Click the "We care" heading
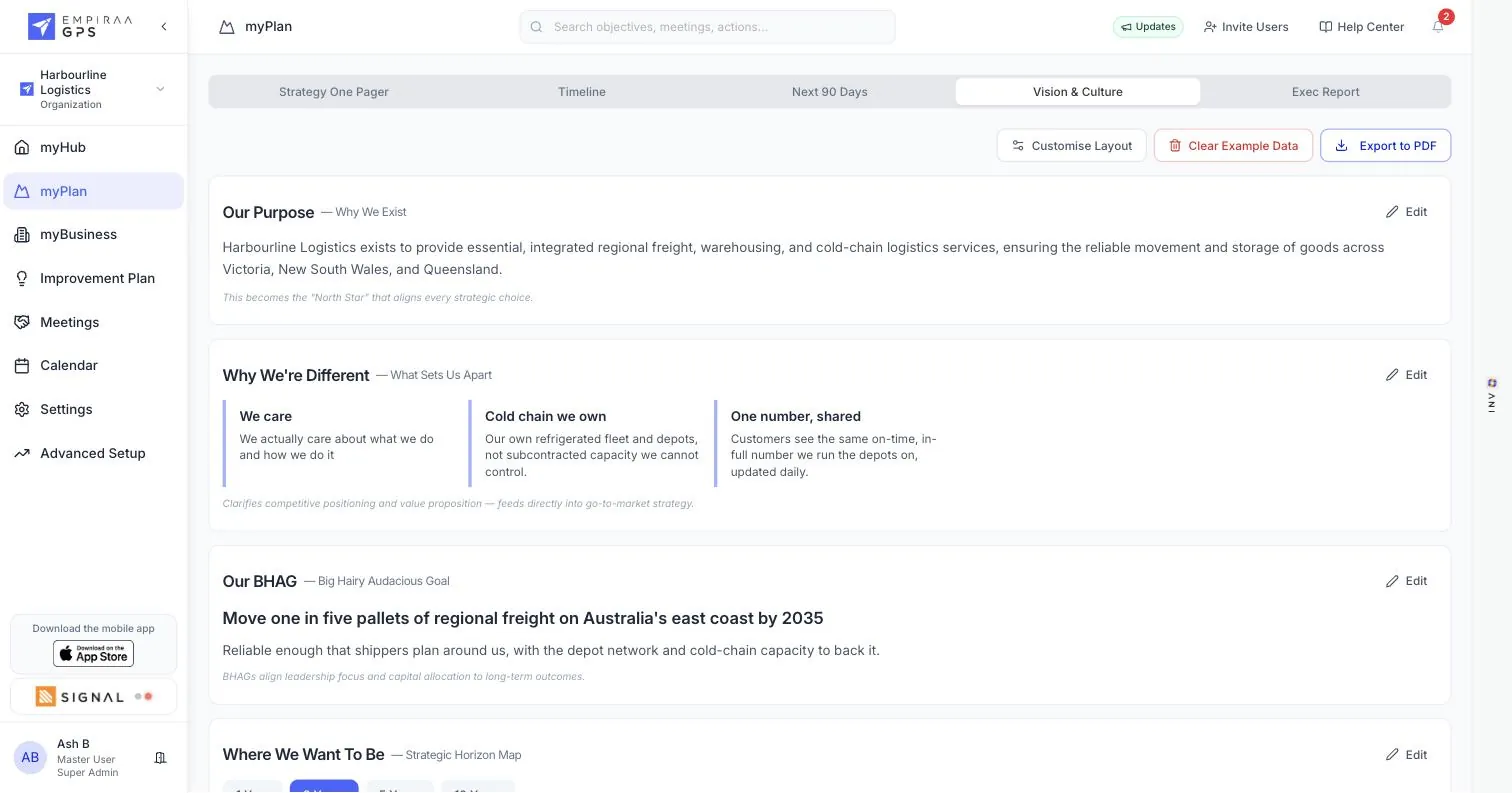The height and width of the screenshot is (793, 1512). click(x=266, y=416)
